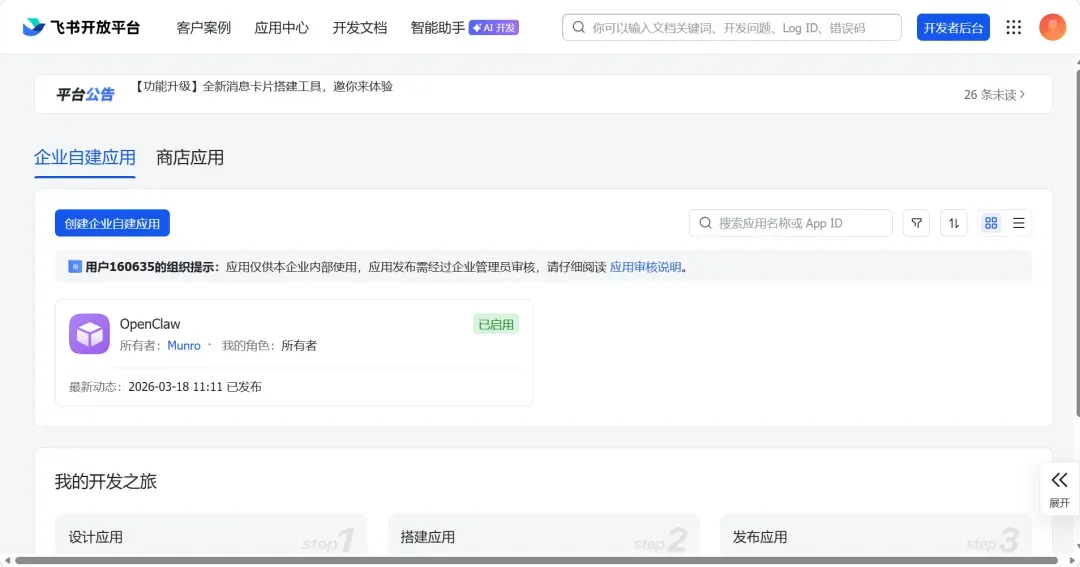Open the 开发文档 menu item
The height and width of the screenshot is (567, 1080).
point(359,28)
